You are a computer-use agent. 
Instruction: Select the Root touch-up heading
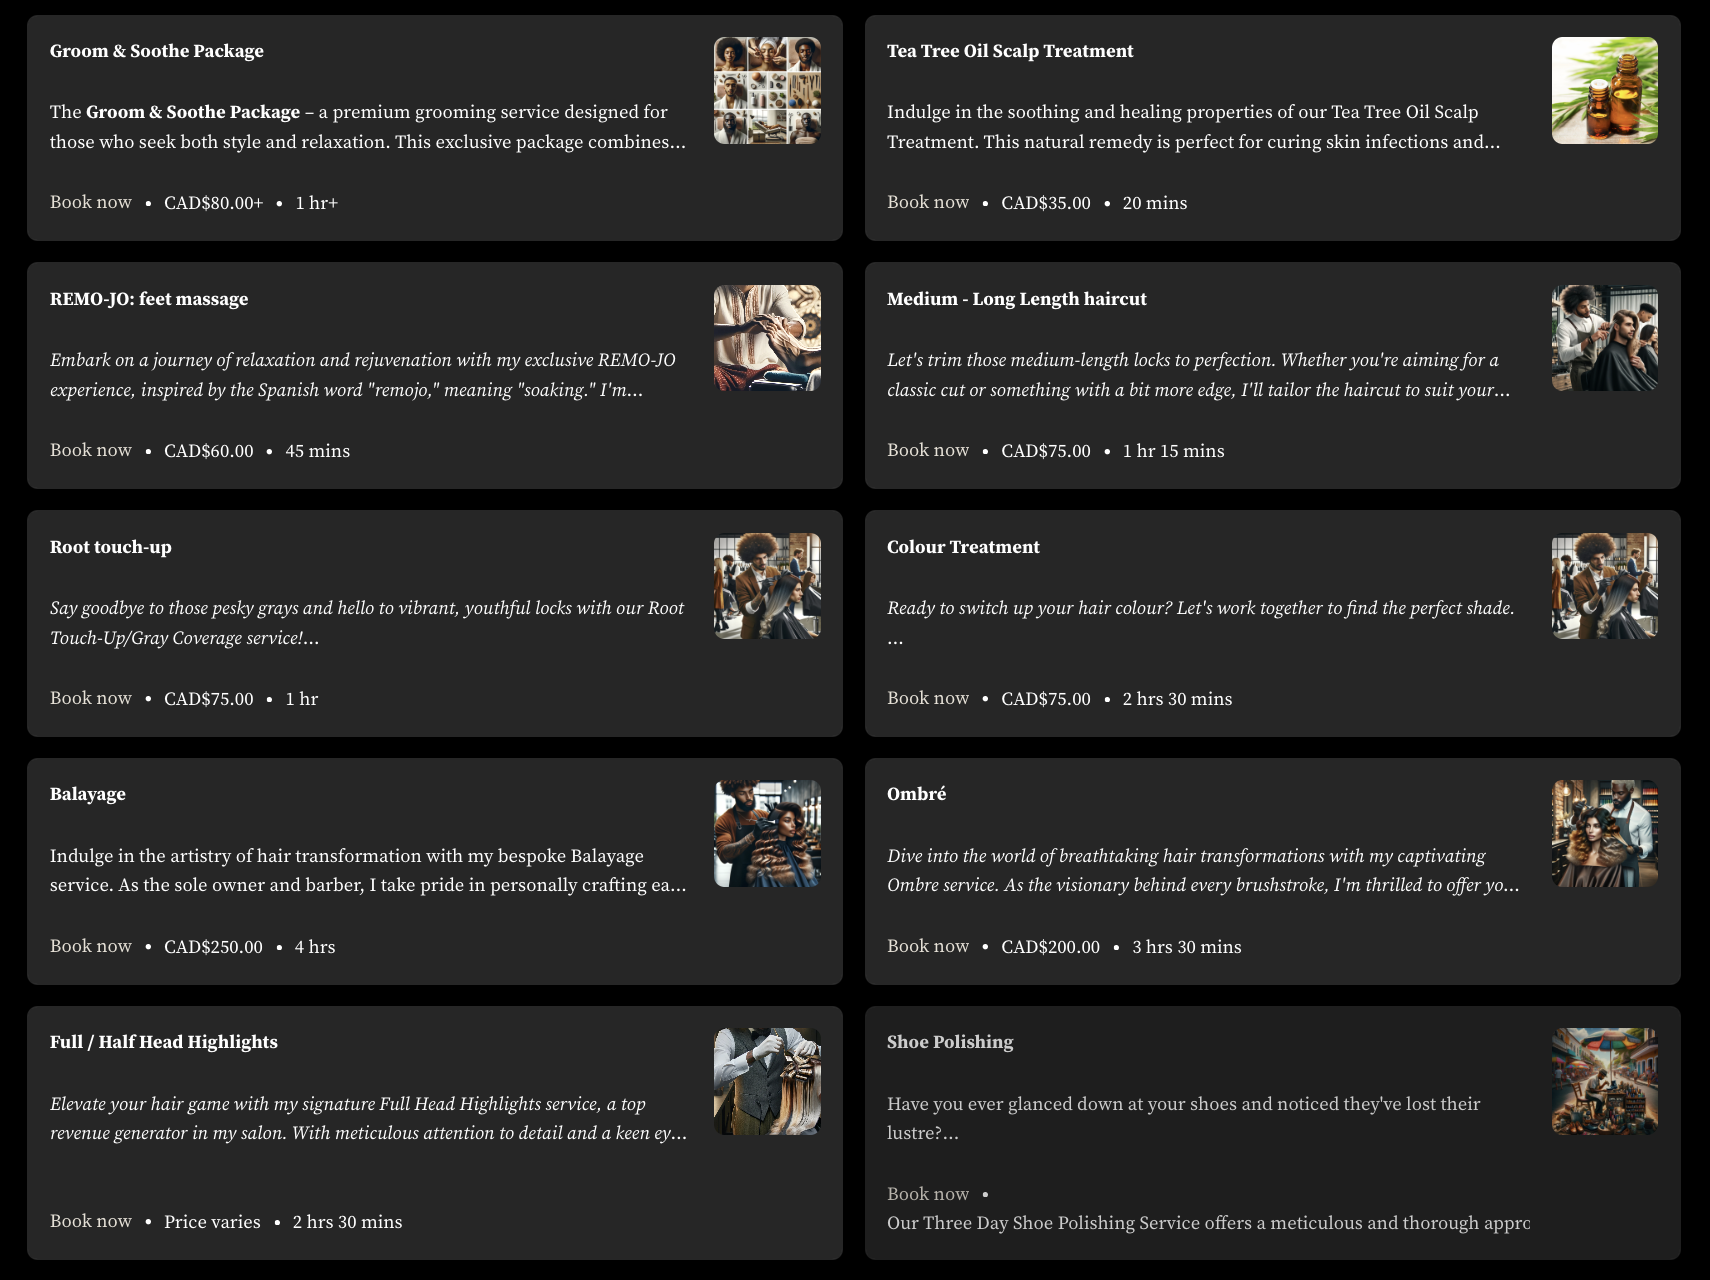pyautogui.click(x=111, y=547)
